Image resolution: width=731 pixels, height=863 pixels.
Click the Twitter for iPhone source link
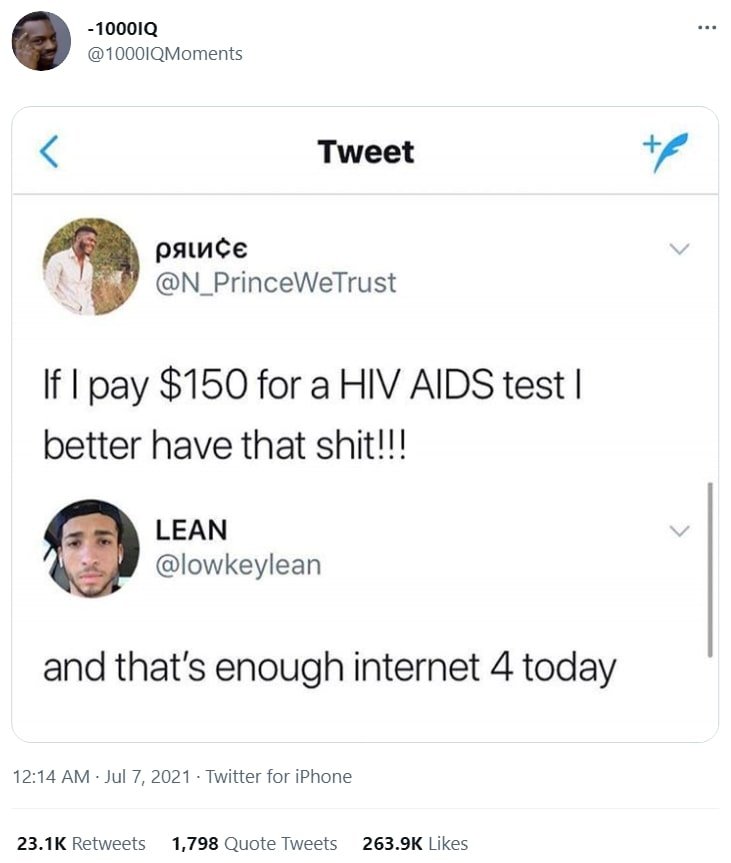279,777
